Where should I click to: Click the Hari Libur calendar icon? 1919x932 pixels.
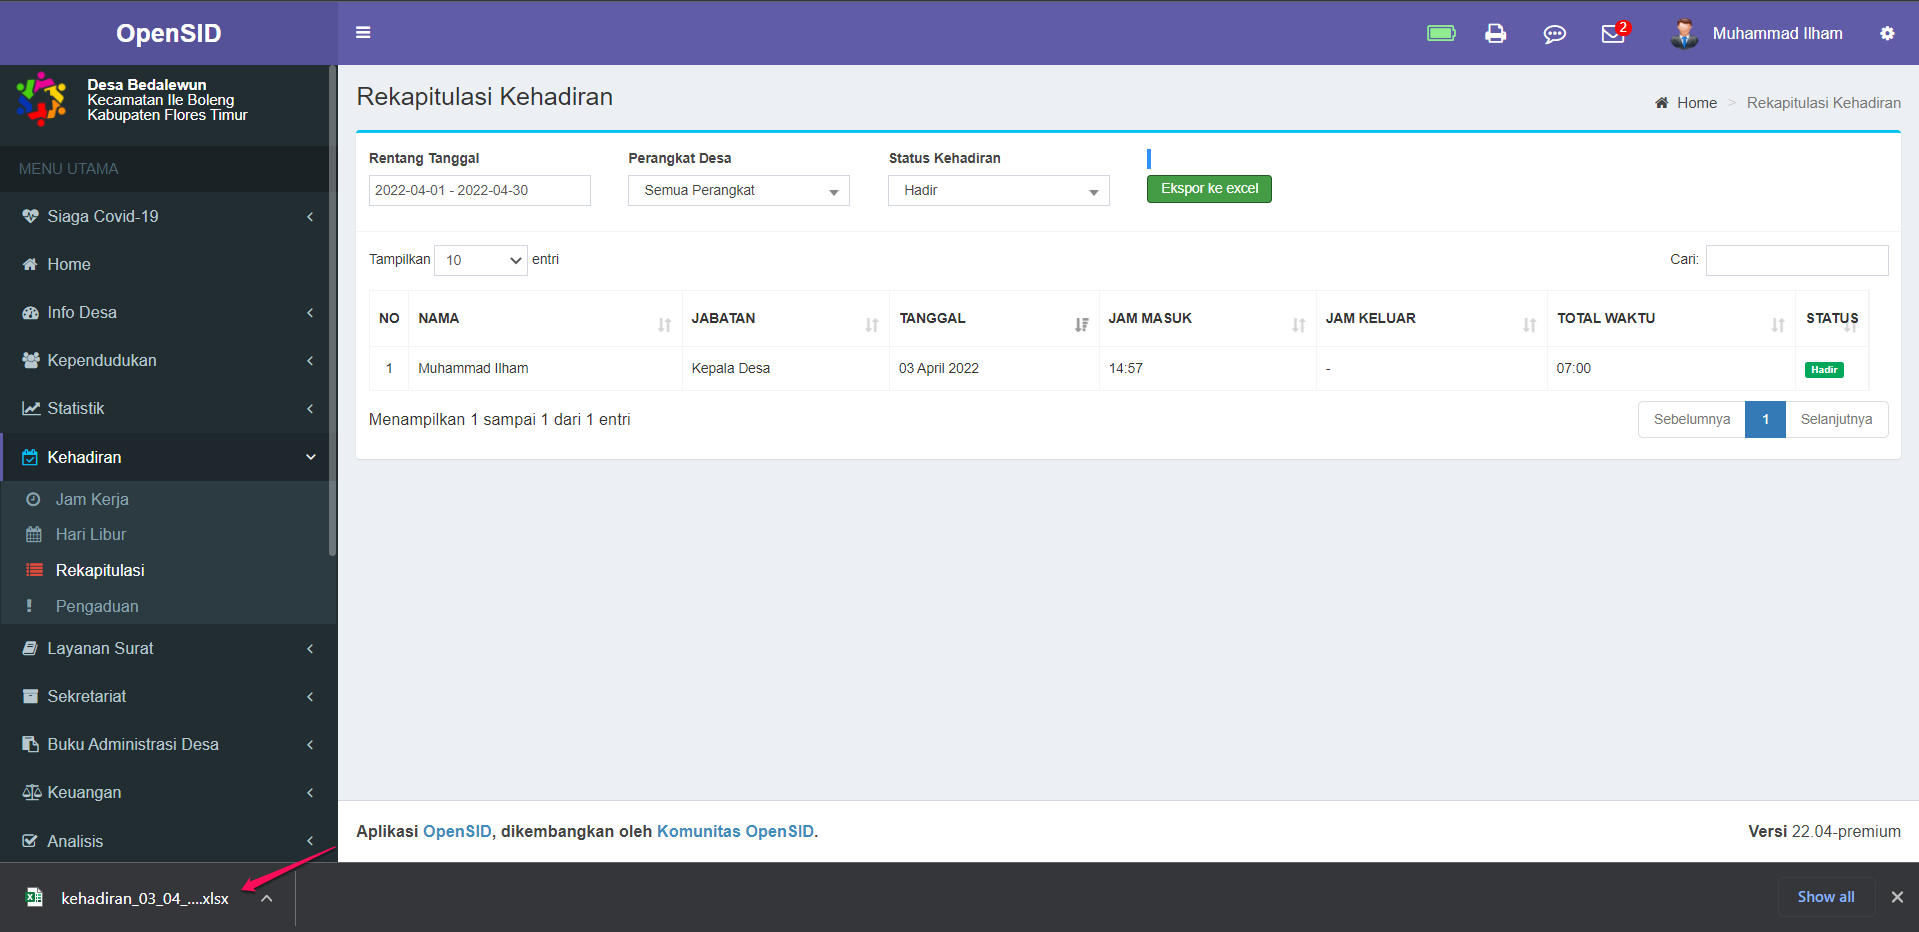coord(34,534)
